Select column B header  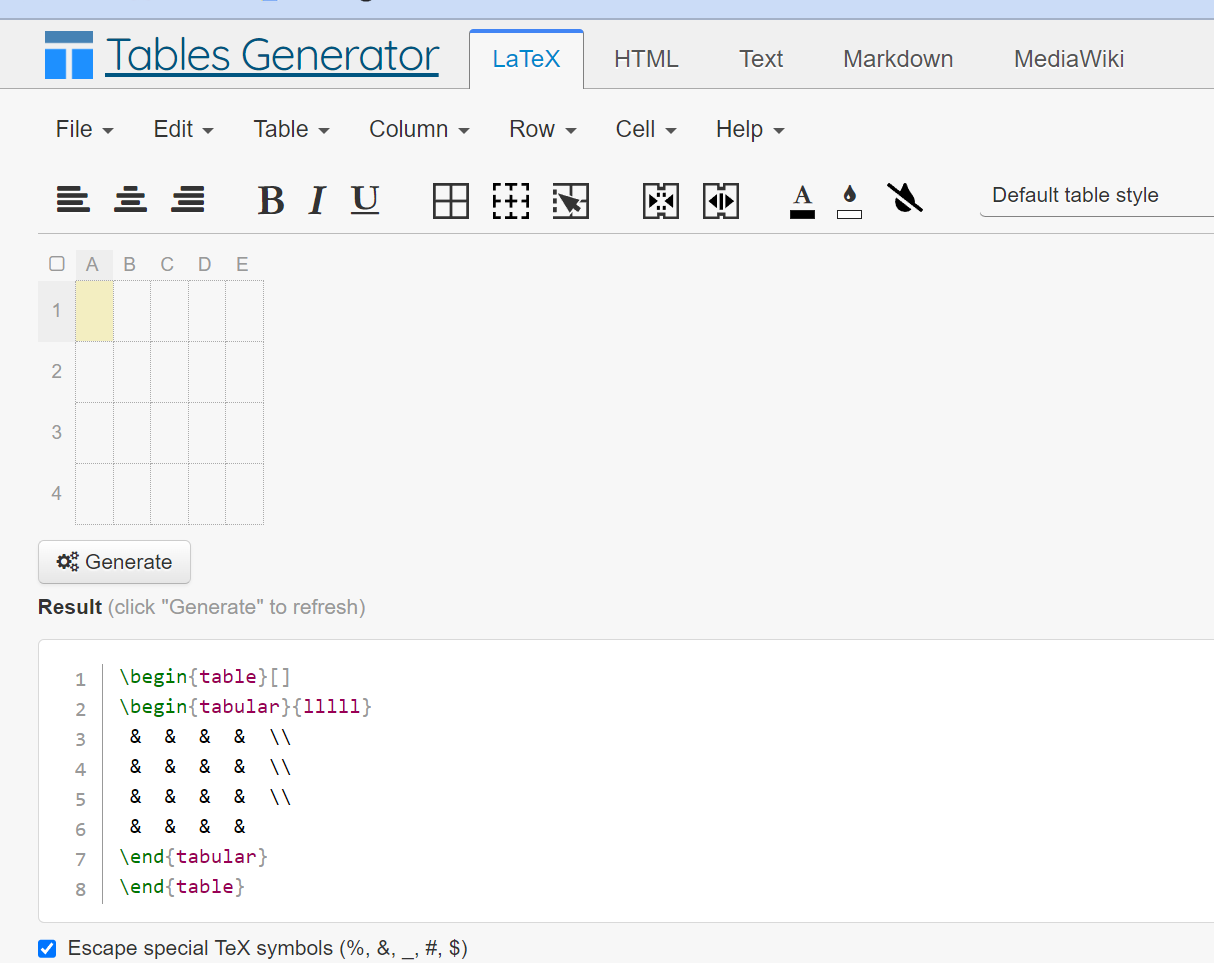tap(130, 265)
